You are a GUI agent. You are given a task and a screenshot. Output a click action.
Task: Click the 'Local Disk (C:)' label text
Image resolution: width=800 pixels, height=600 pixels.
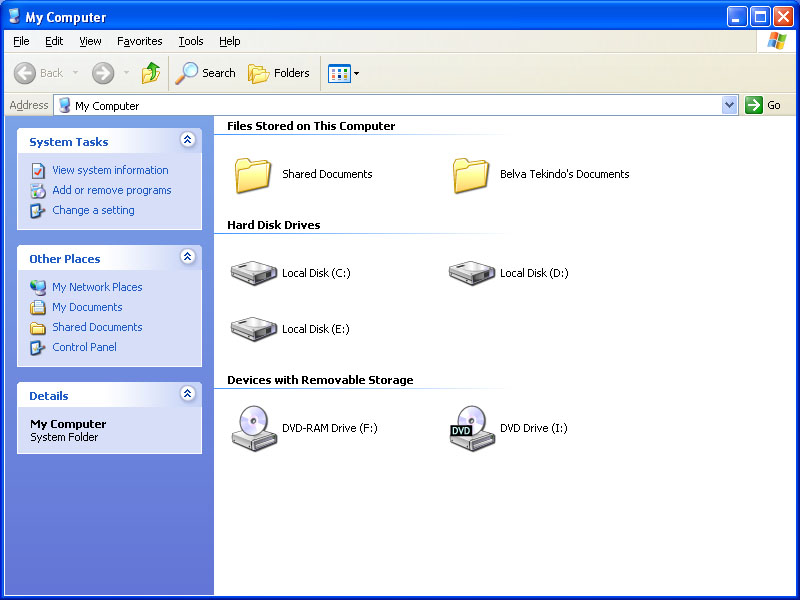click(x=316, y=273)
